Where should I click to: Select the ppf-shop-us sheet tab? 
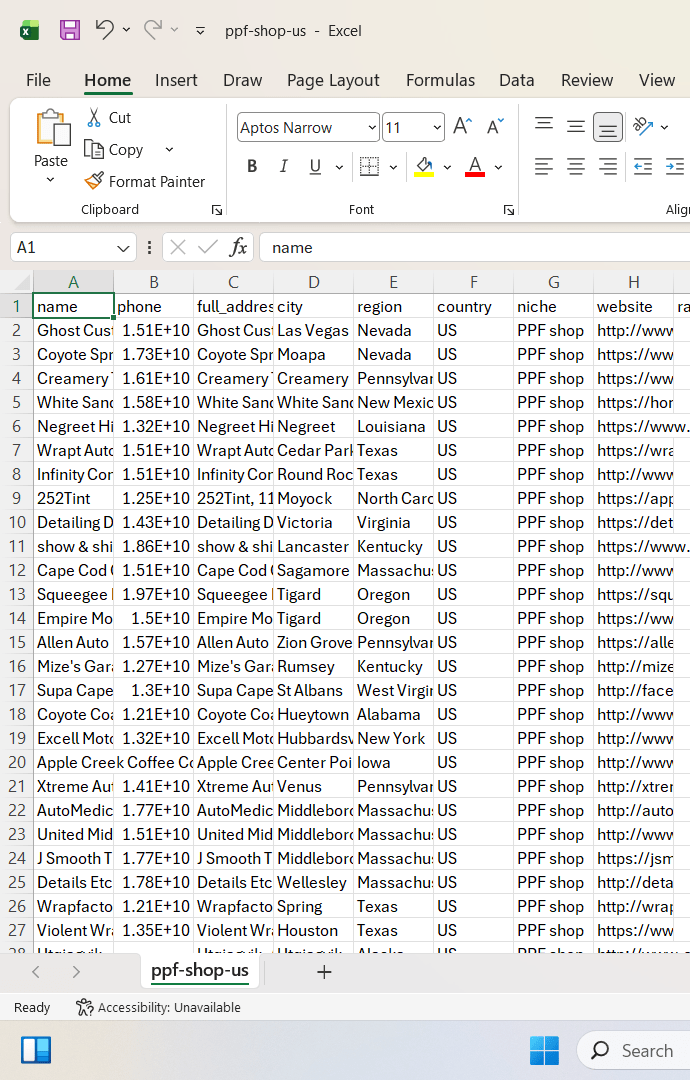click(200, 970)
